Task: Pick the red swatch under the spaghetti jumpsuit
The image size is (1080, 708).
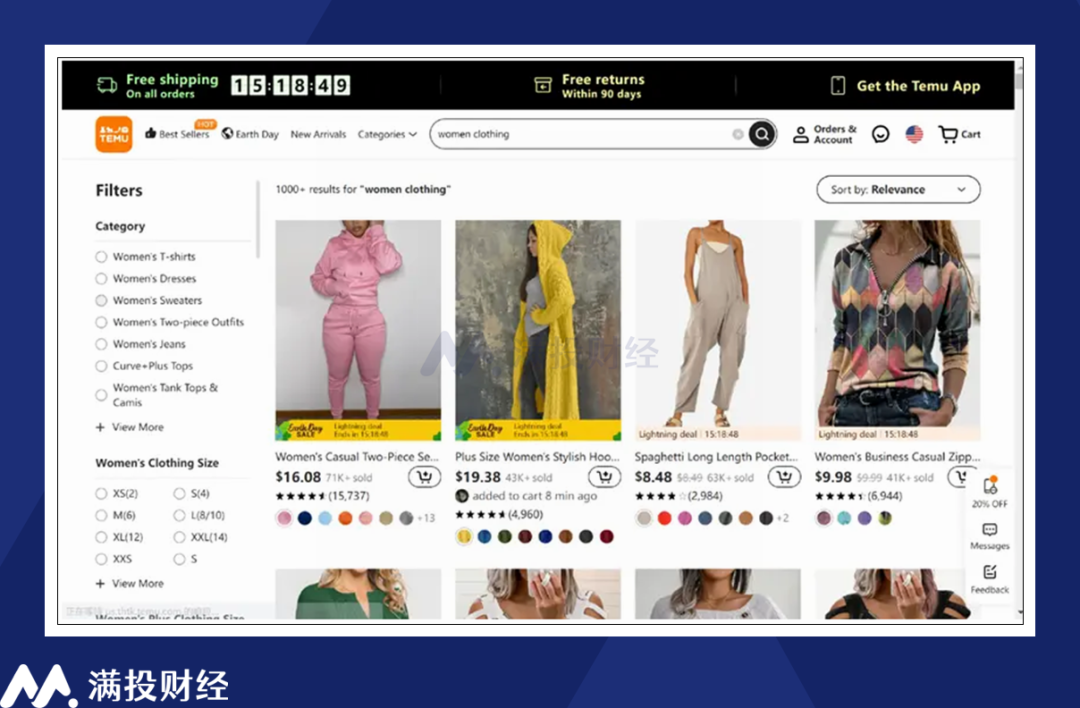Action: pos(664,518)
